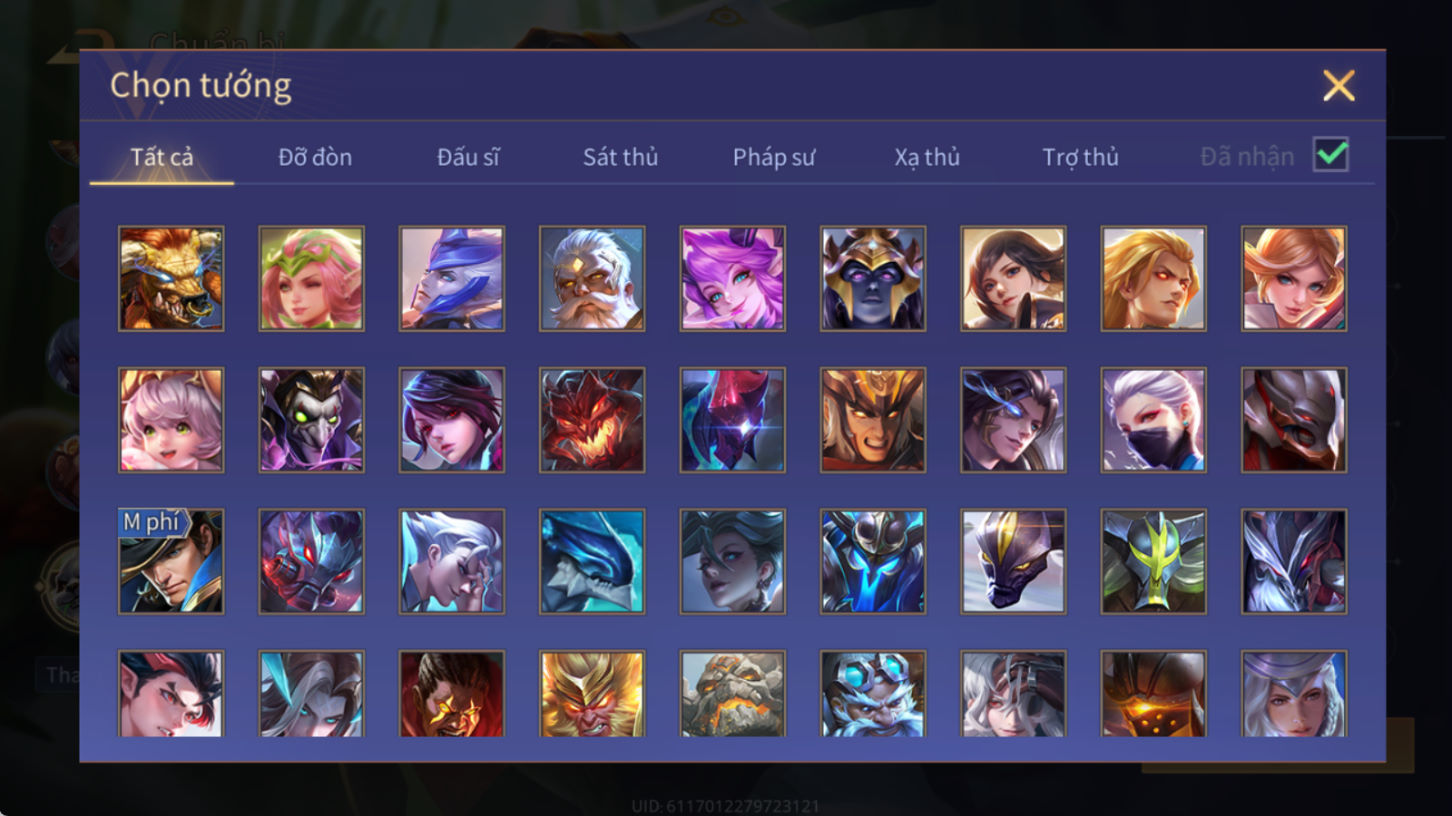1452x816 pixels.
Task: Pick the green-masked armored hero portrait
Action: point(1153,561)
